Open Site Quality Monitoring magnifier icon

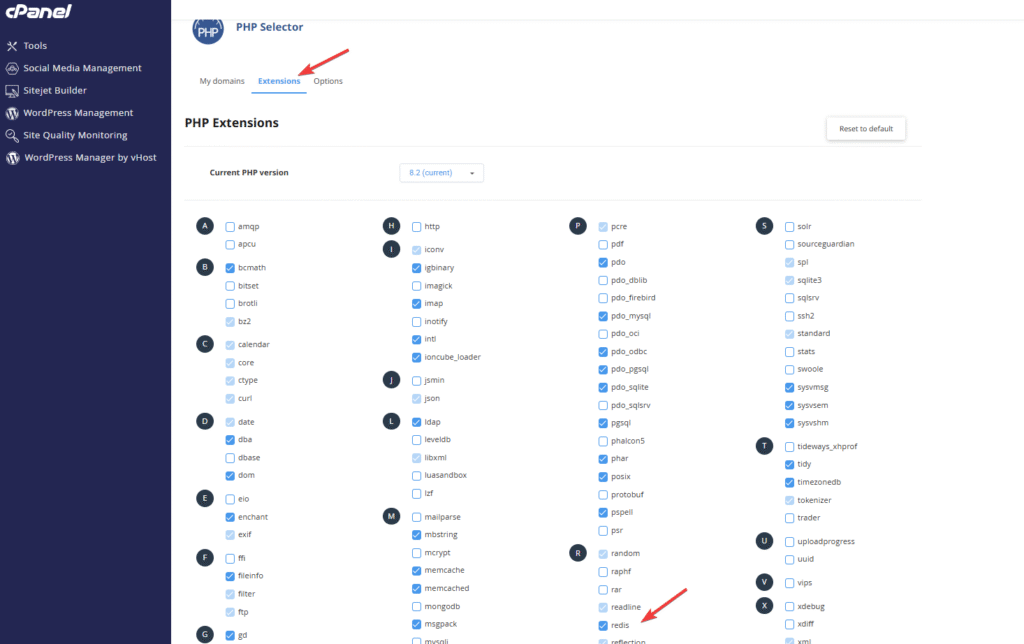pos(13,135)
